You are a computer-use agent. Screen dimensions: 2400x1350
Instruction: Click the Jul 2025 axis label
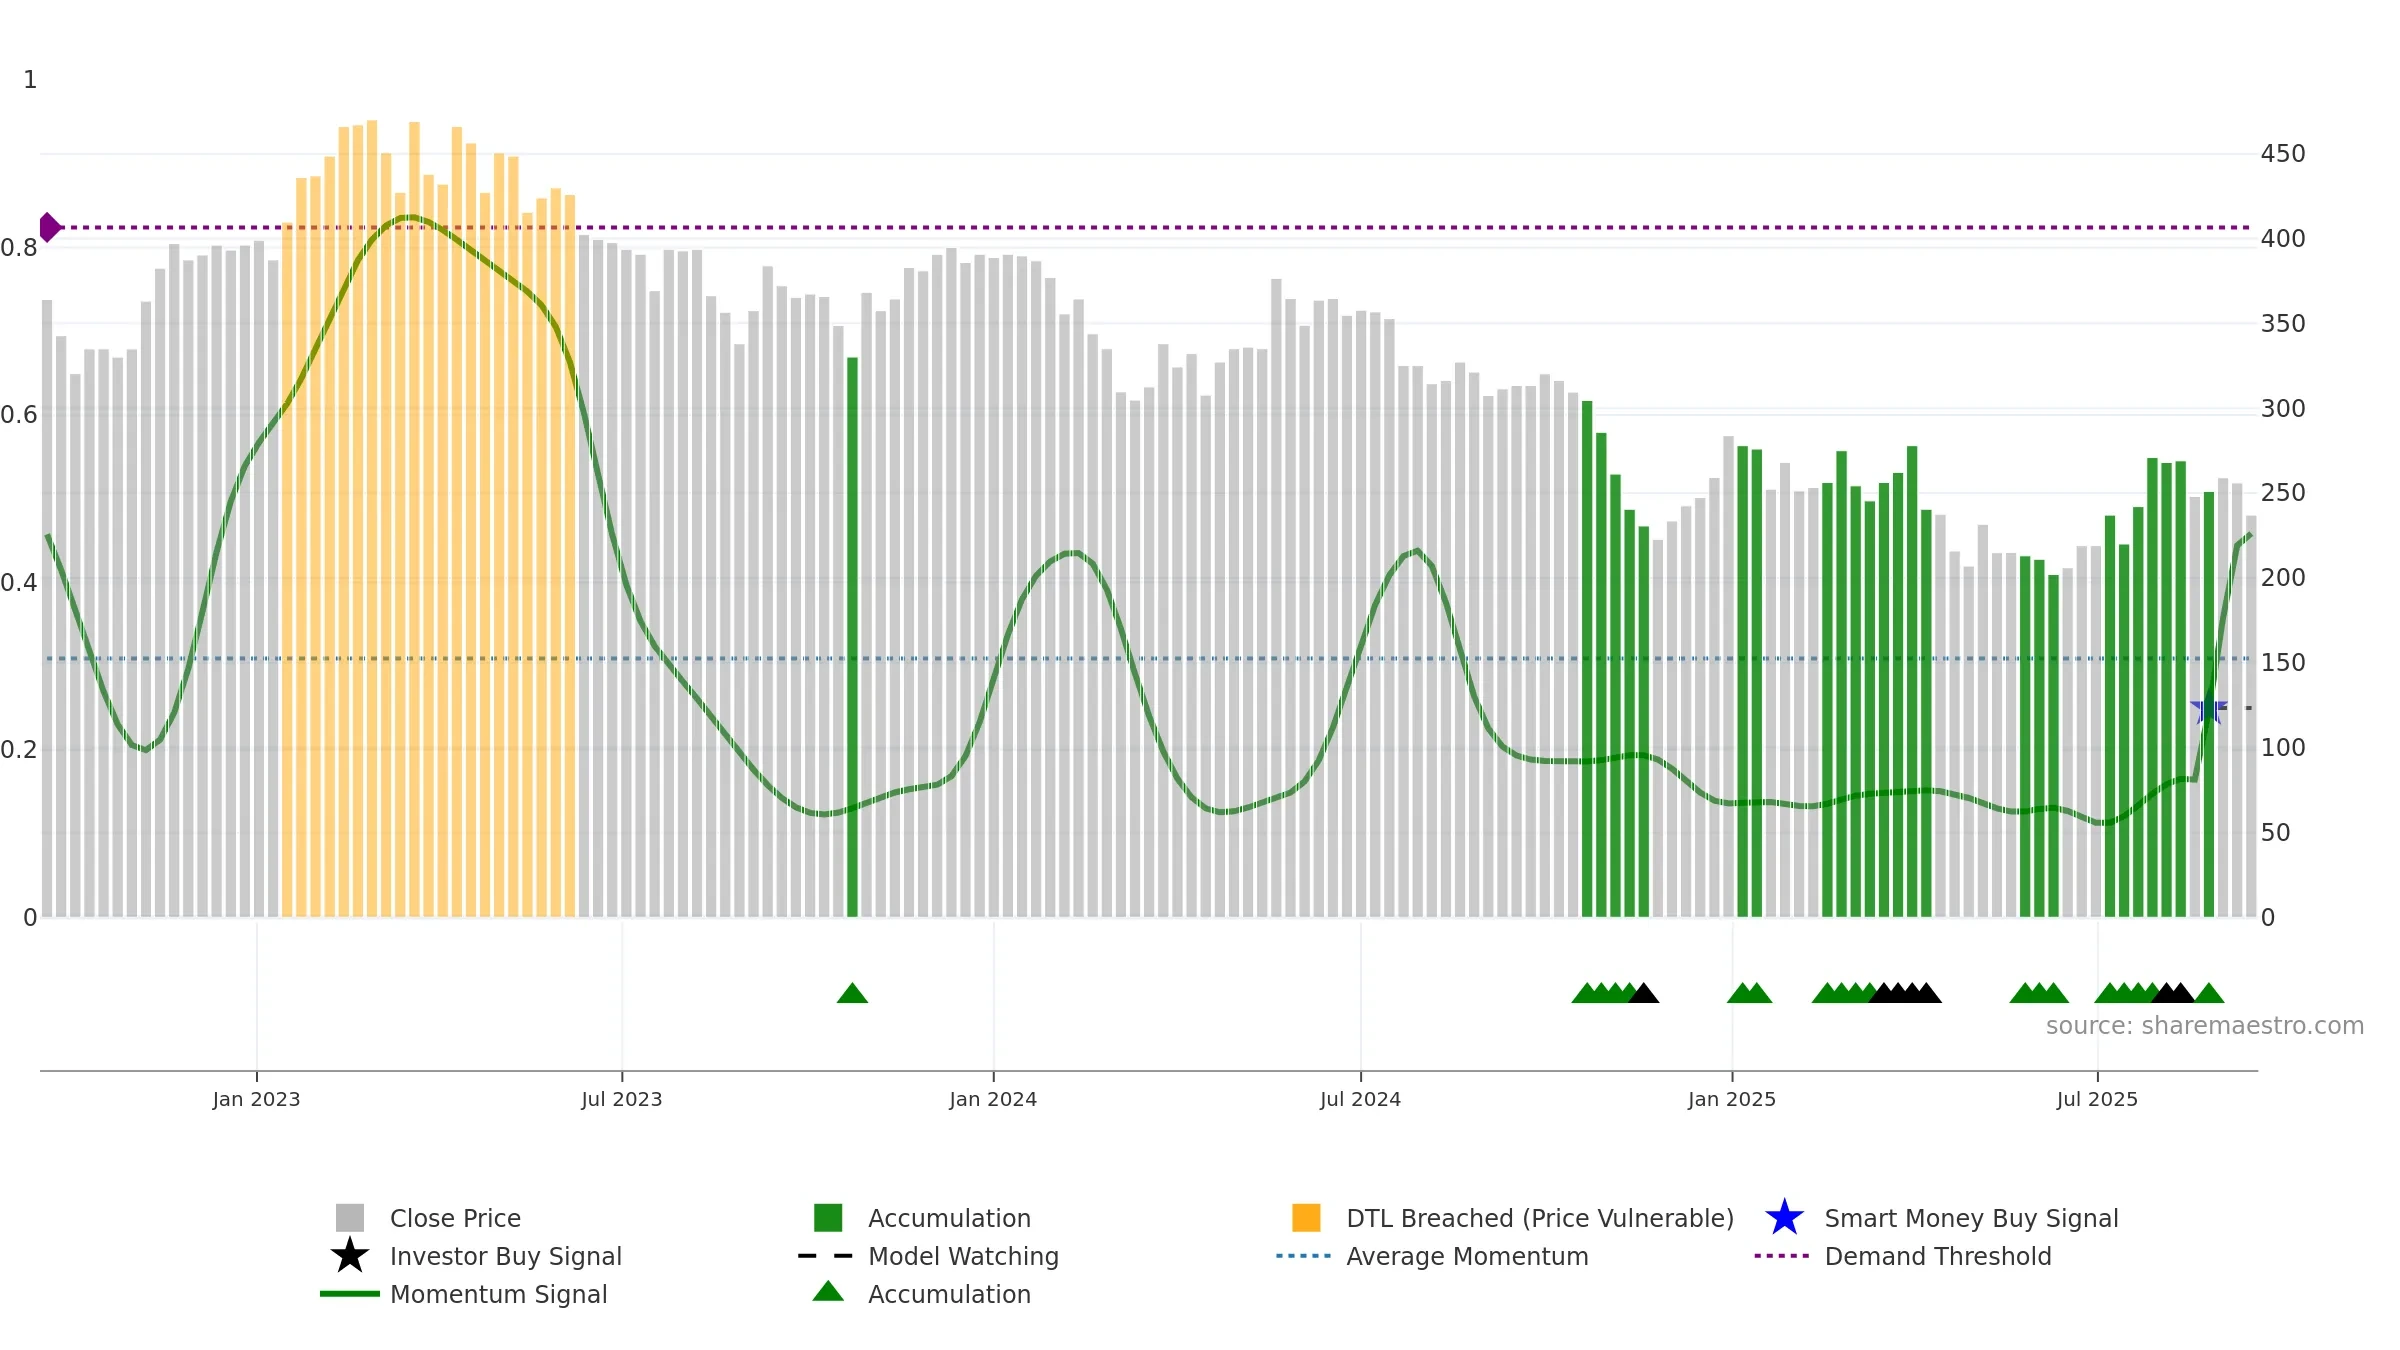(x=2097, y=1100)
